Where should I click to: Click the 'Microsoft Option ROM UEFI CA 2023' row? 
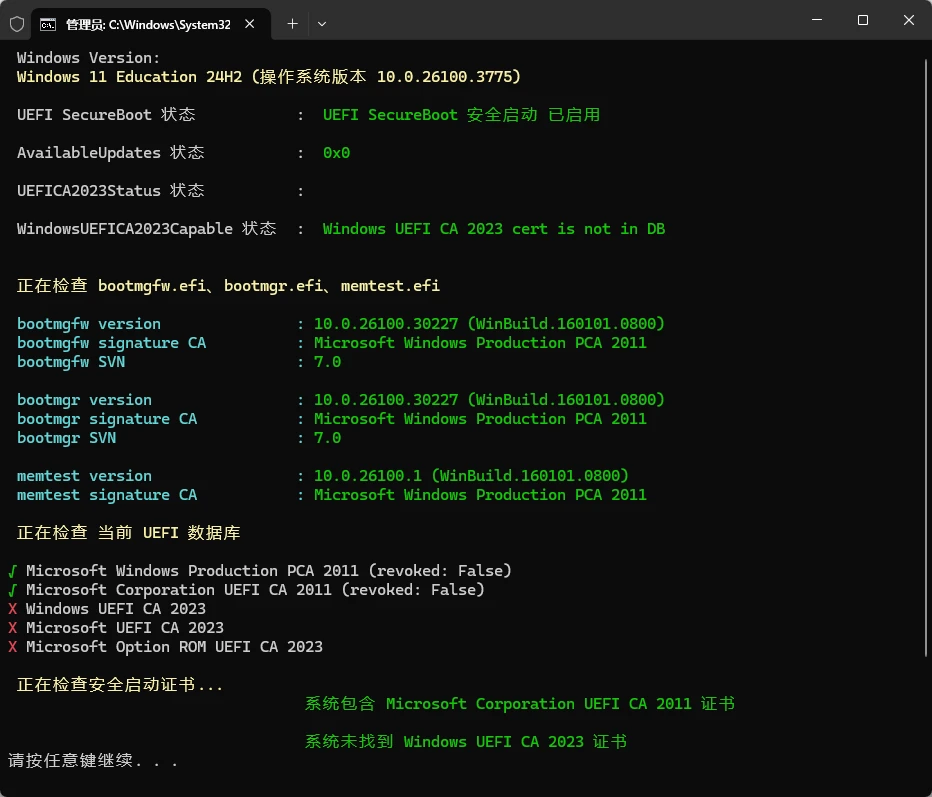(x=165, y=647)
